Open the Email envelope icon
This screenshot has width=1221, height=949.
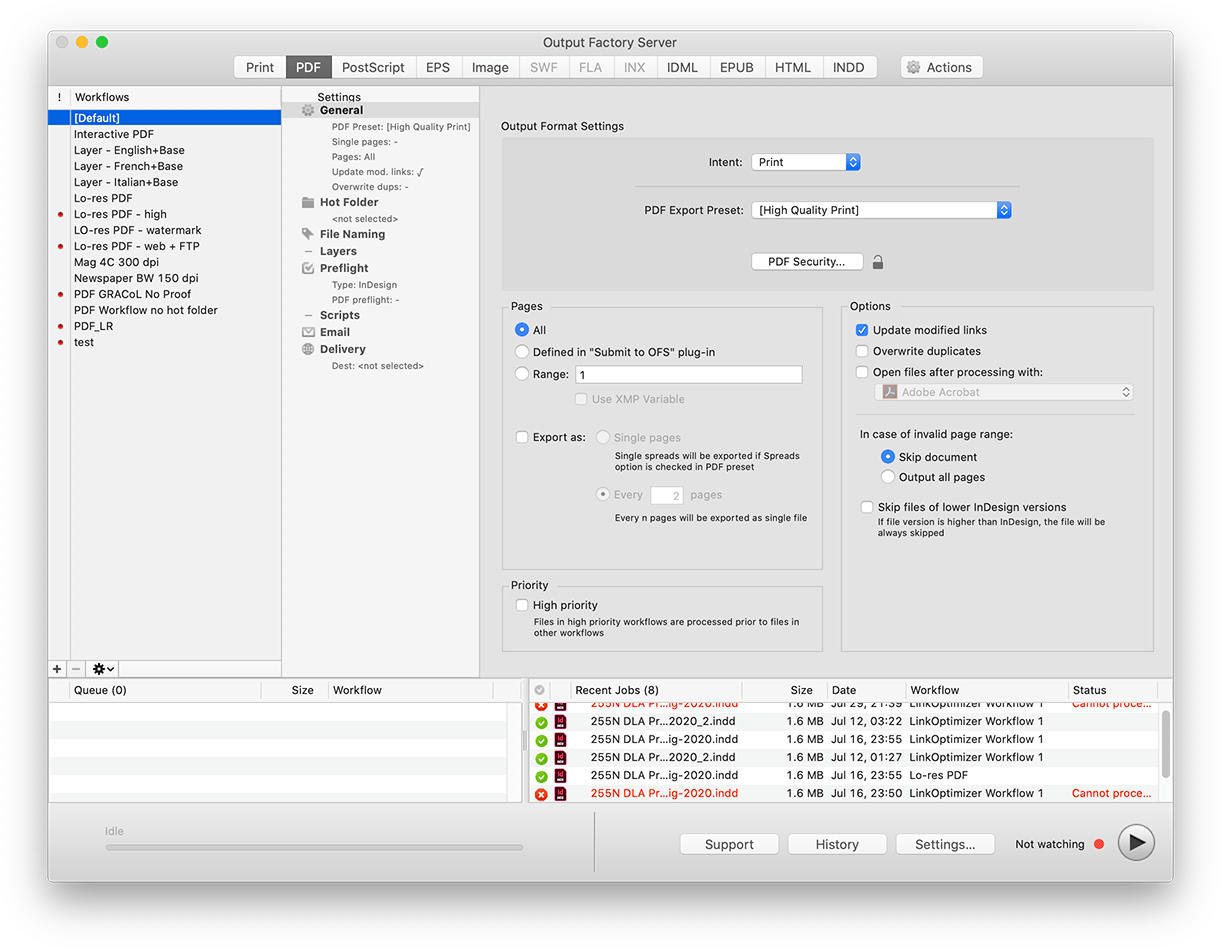[x=307, y=331]
